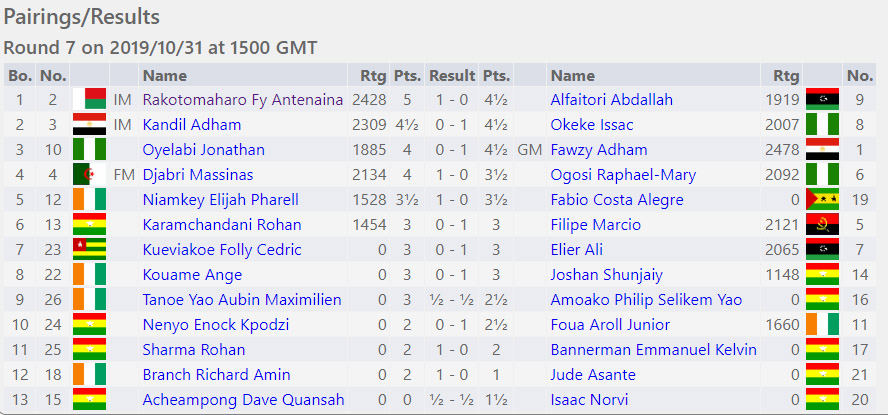Click Libya flag next to Alfaitori Abdallah
Viewport: 888px width, 415px height.
[822, 100]
